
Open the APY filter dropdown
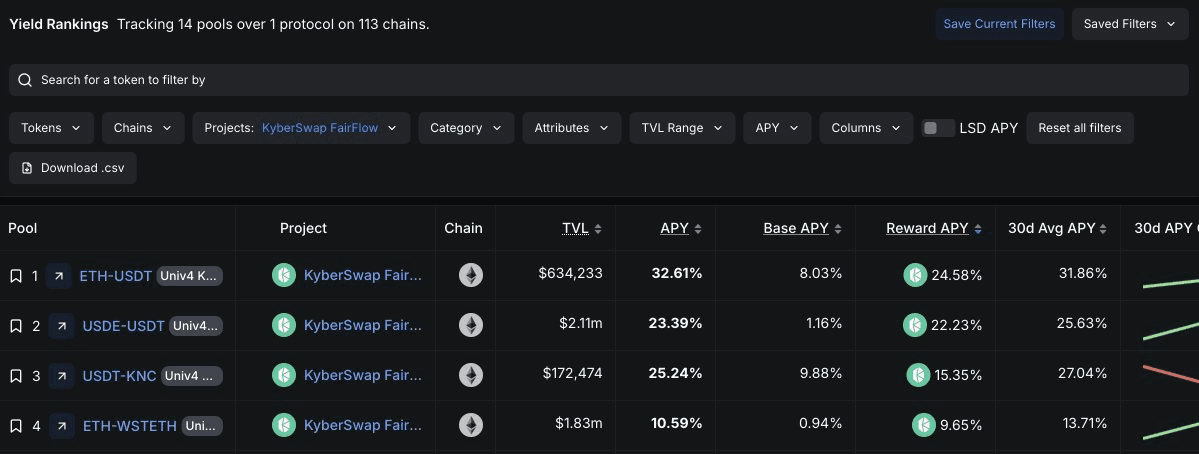(777, 128)
